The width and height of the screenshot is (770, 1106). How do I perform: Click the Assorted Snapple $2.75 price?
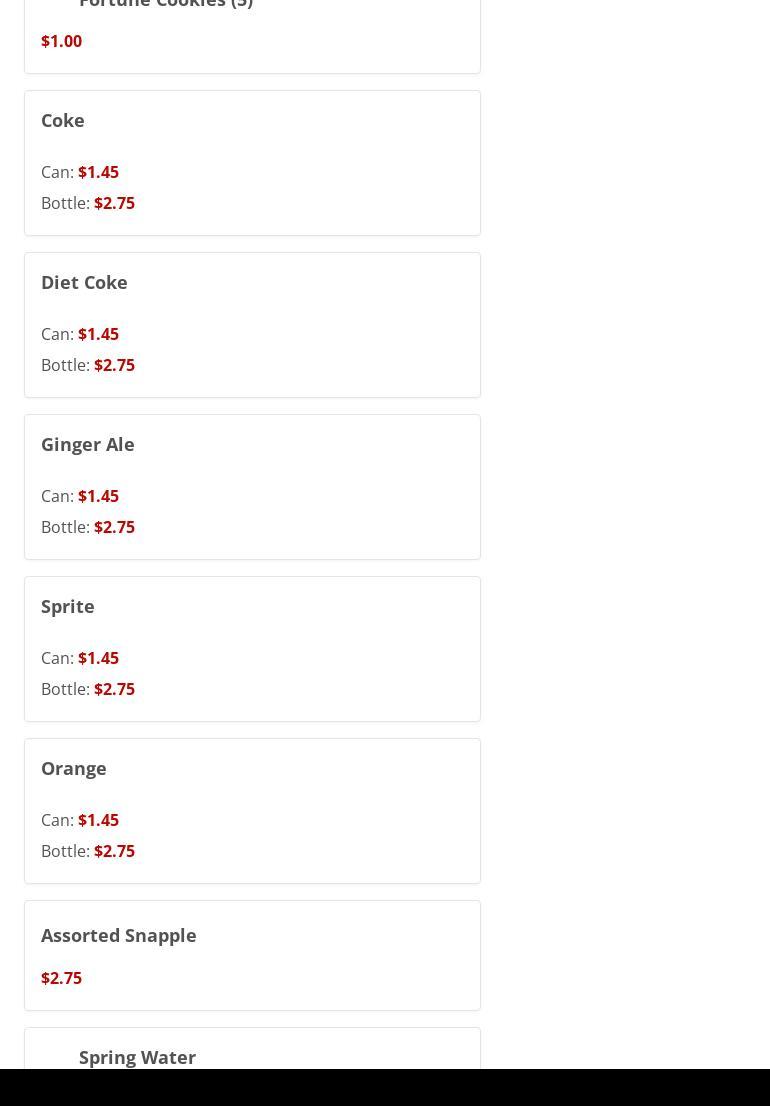(61, 978)
